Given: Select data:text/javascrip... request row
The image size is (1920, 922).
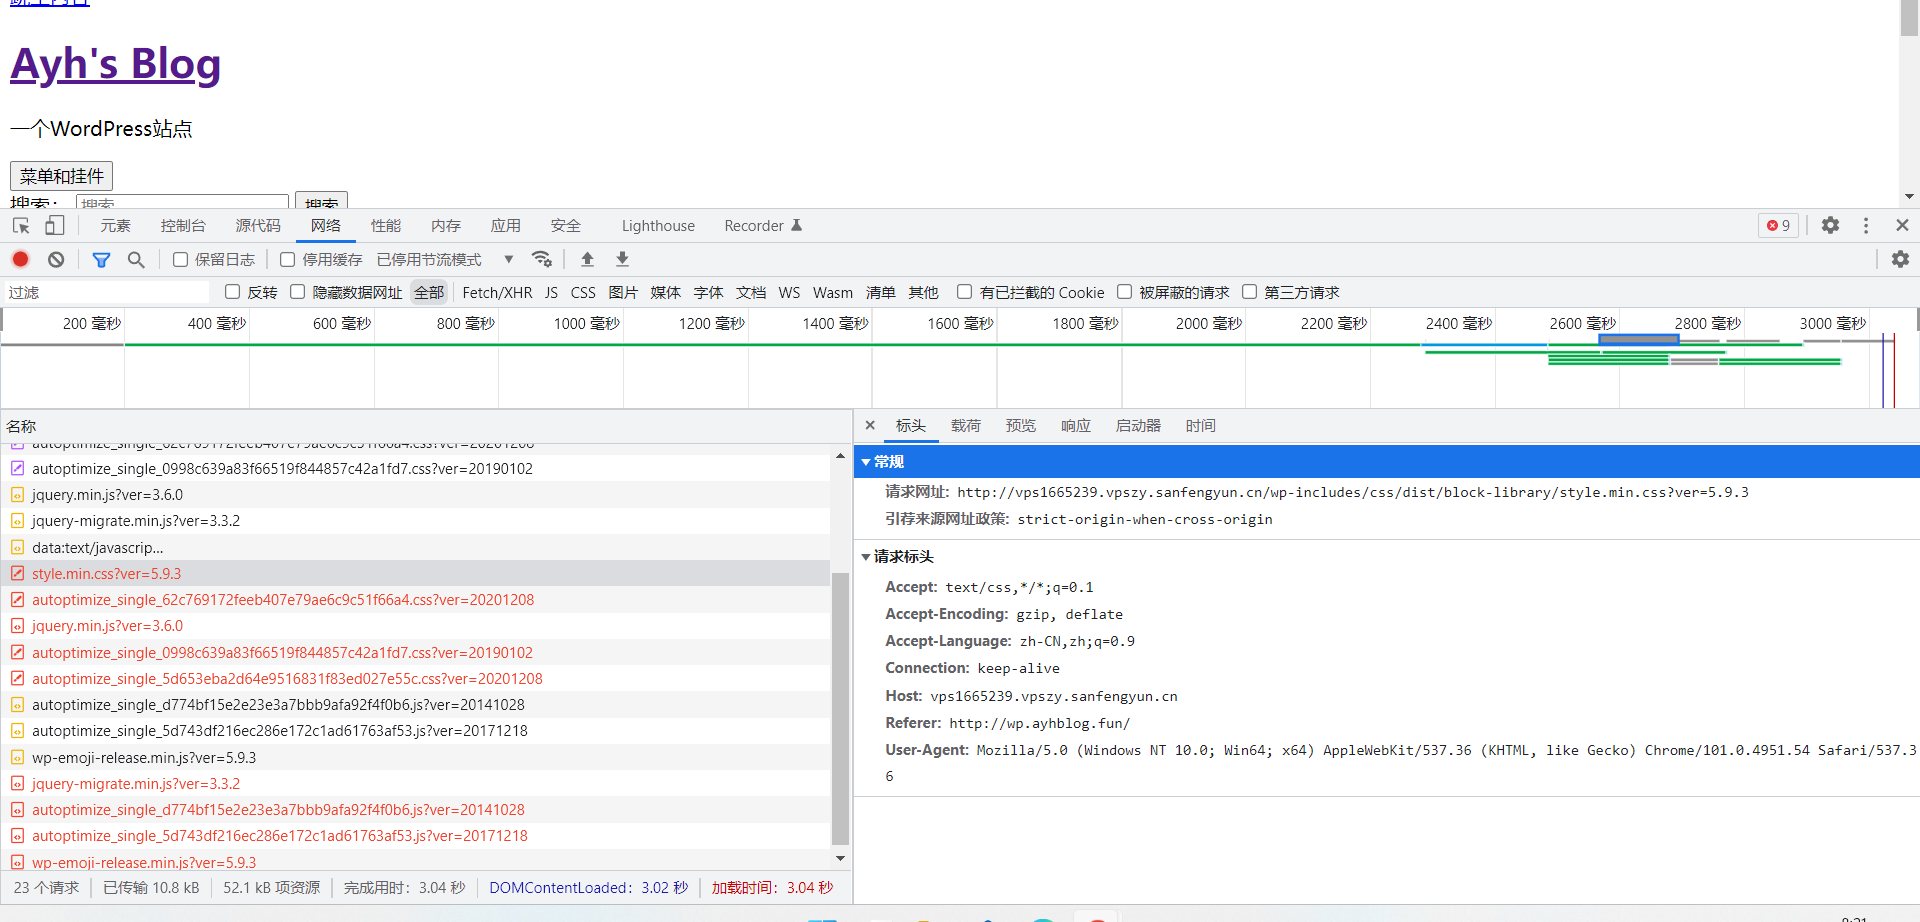Looking at the screenshot, I should [x=415, y=548].
